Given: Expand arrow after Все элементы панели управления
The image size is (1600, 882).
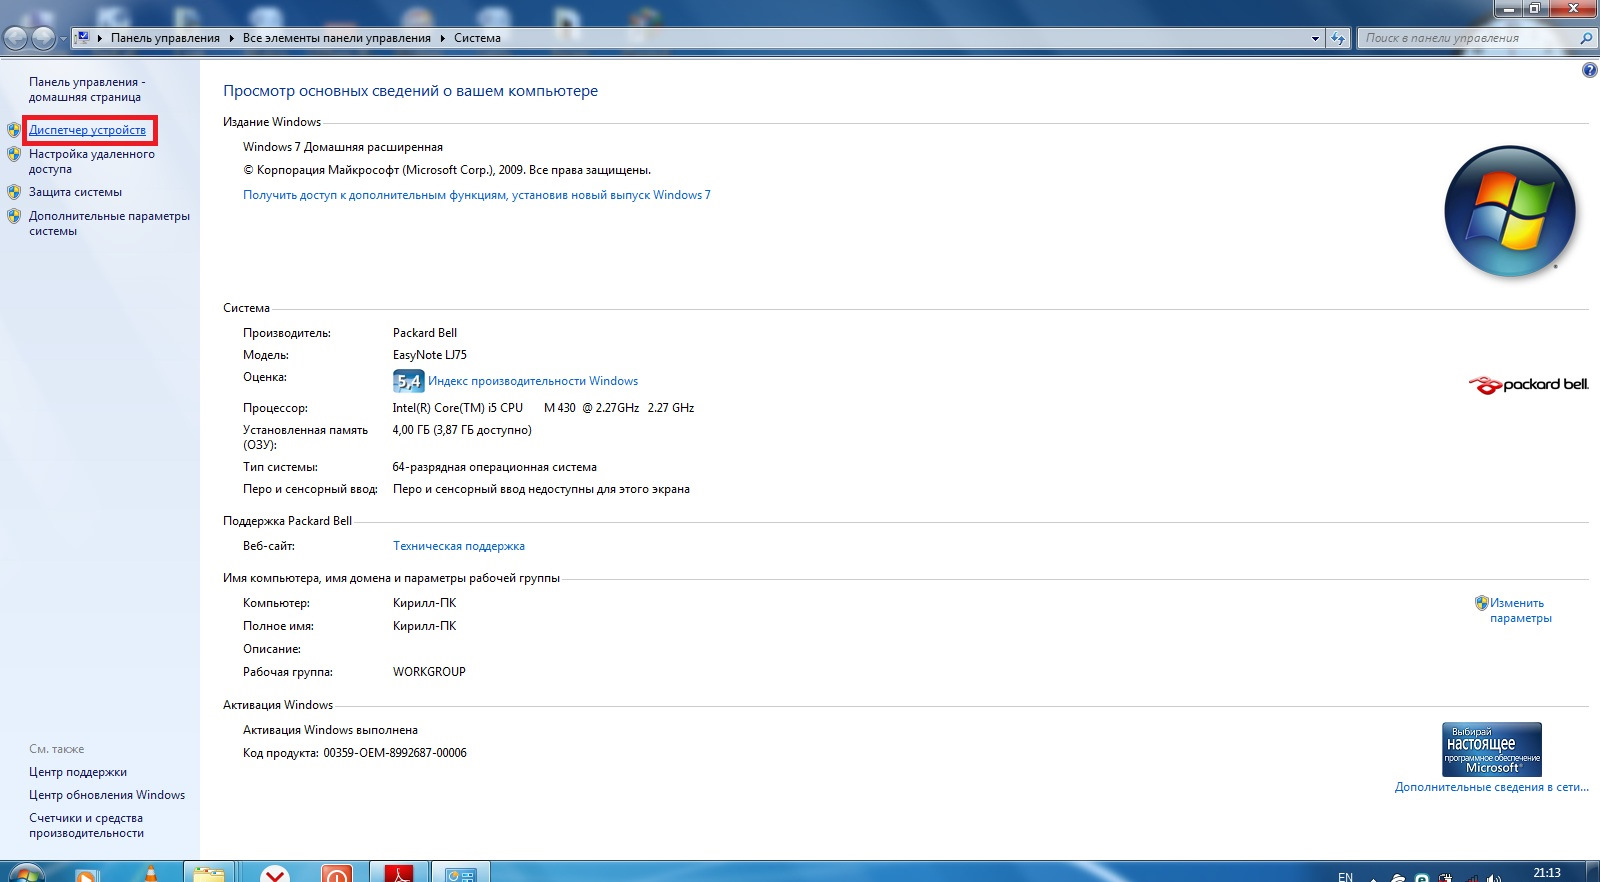Looking at the screenshot, I should pos(442,38).
